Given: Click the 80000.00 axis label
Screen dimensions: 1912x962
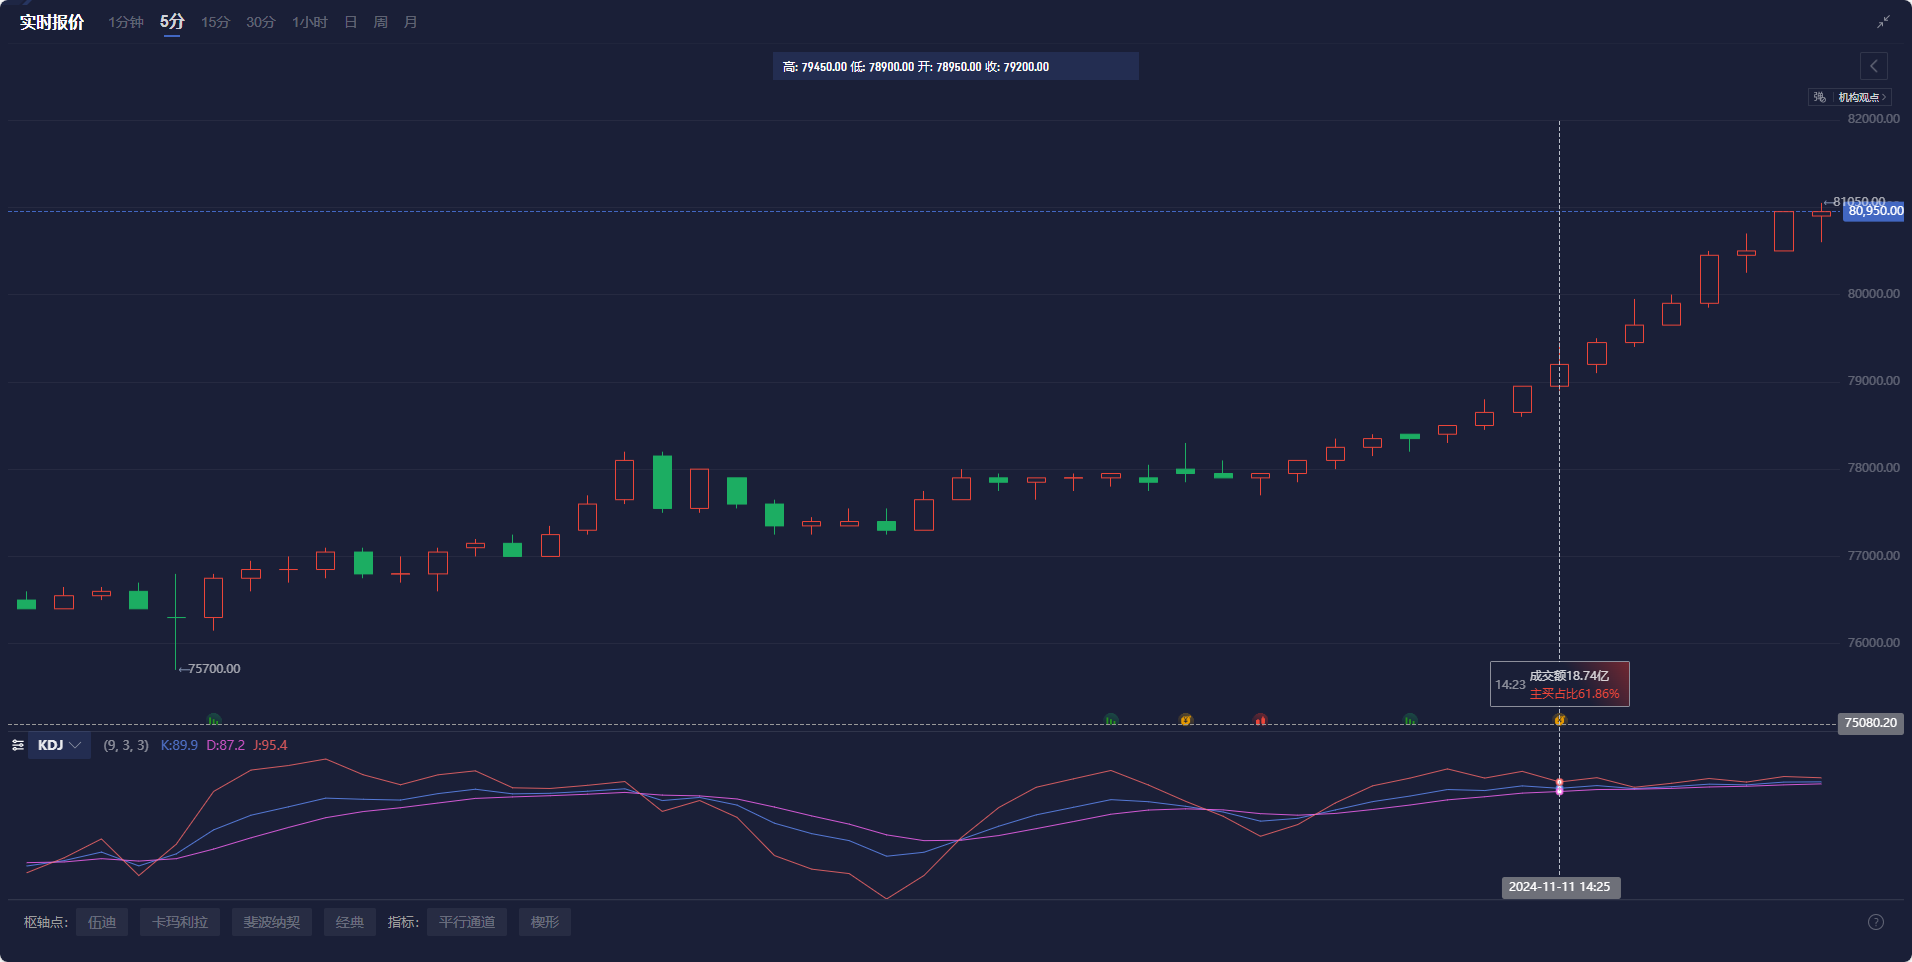Looking at the screenshot, I should point(1874,294).
